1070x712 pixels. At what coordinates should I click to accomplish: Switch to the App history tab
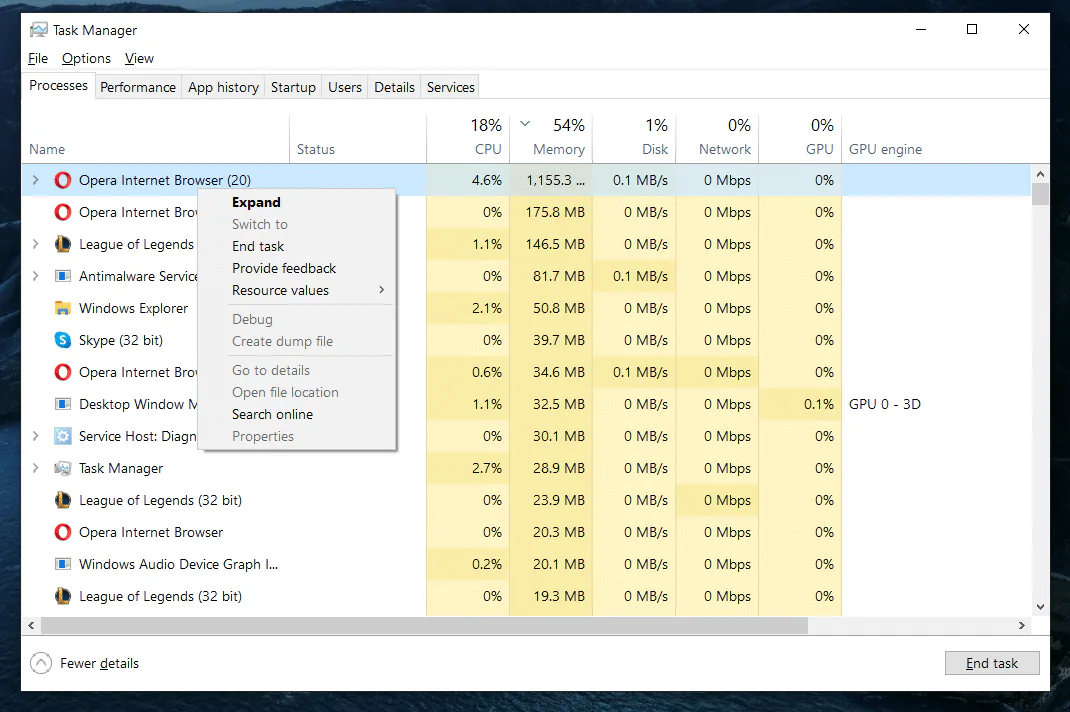click(x=223, y=87)
